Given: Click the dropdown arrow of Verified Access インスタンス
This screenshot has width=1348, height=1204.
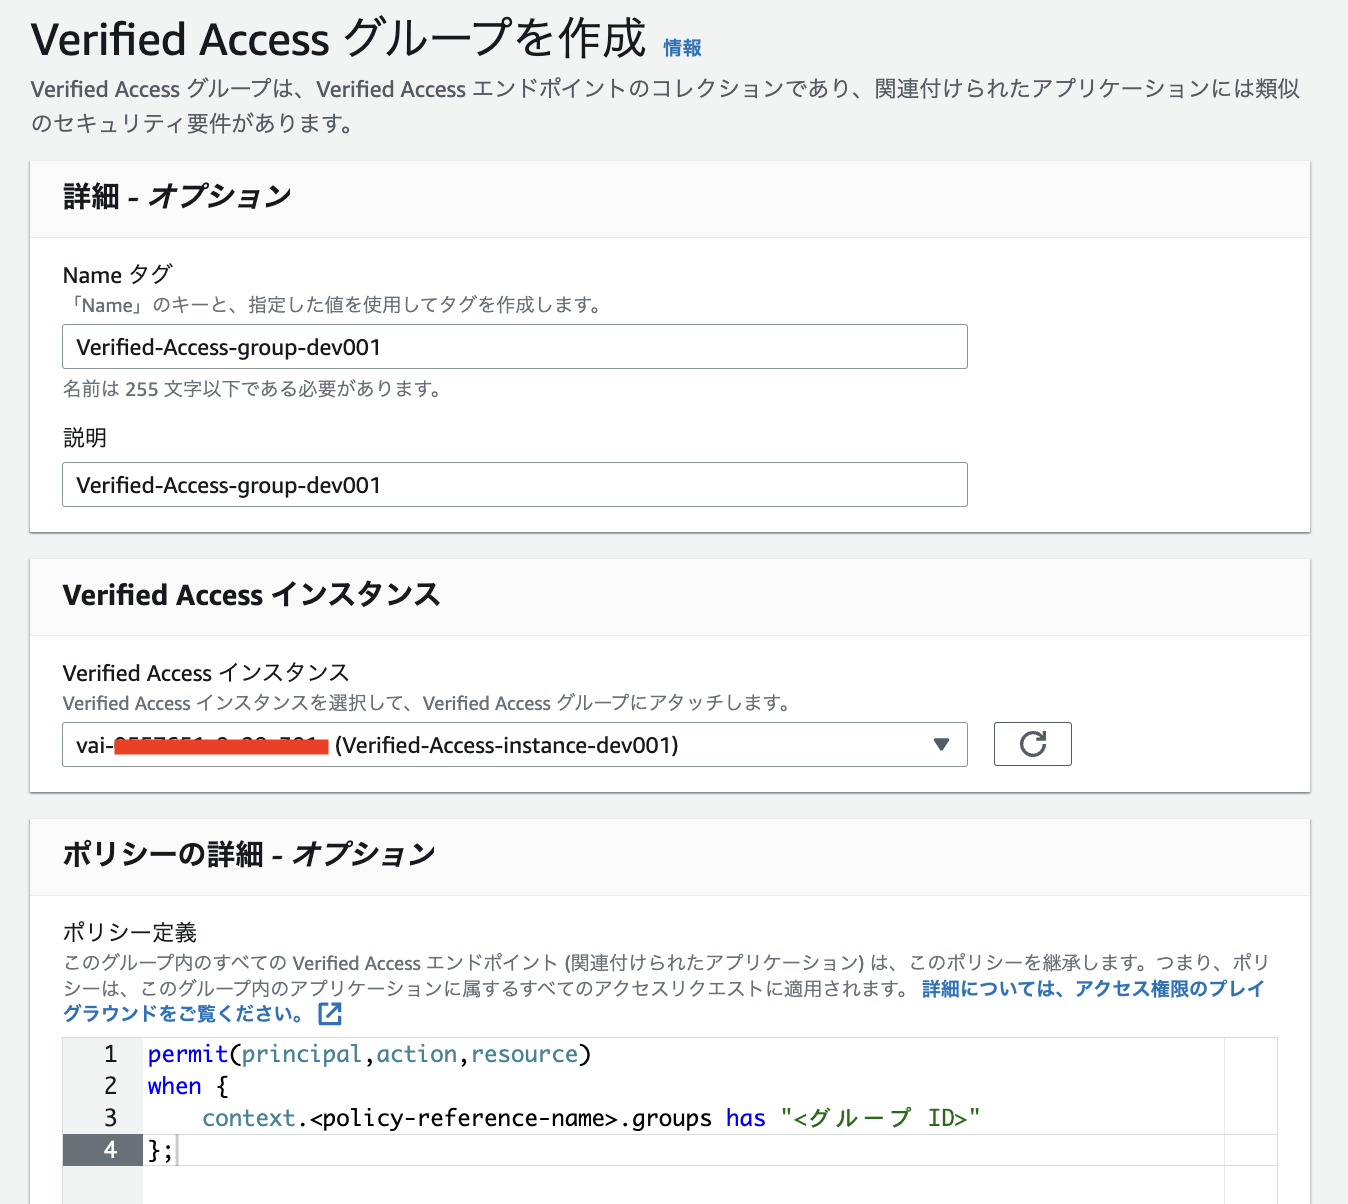Looking at the screenshot, I should 940,744.
